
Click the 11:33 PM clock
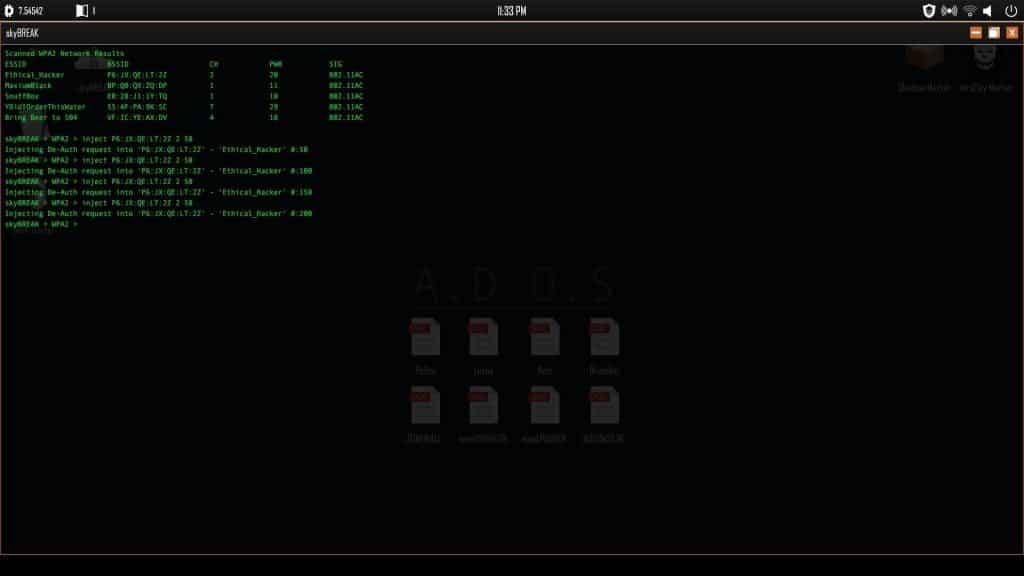coord(511,11)
